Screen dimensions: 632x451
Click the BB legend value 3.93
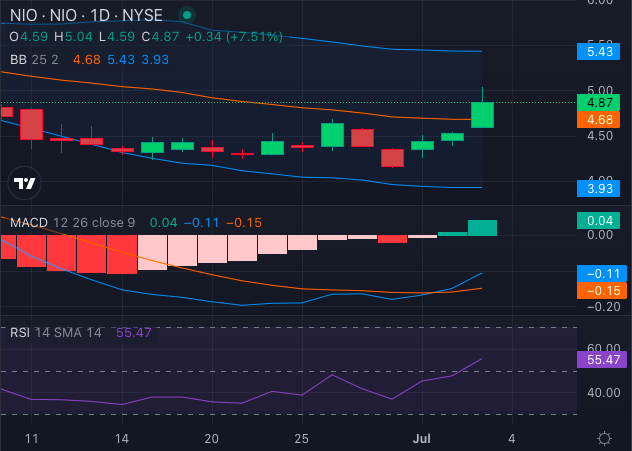[155, 60]
